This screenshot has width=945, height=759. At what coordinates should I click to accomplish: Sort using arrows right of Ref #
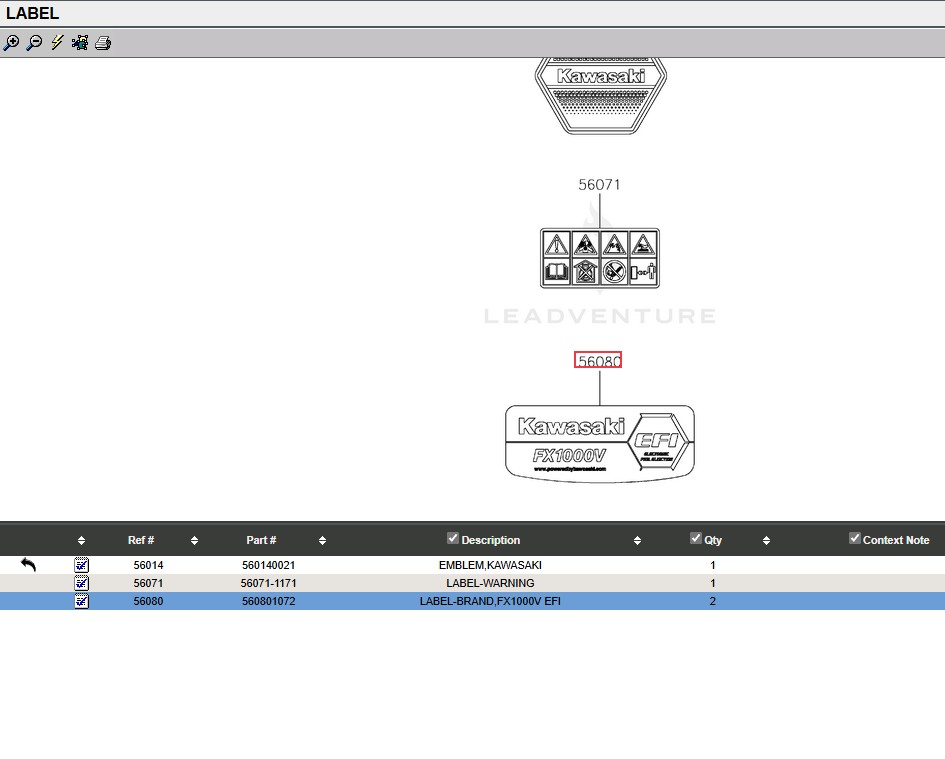pyautogui.click(x=194, y=541)
